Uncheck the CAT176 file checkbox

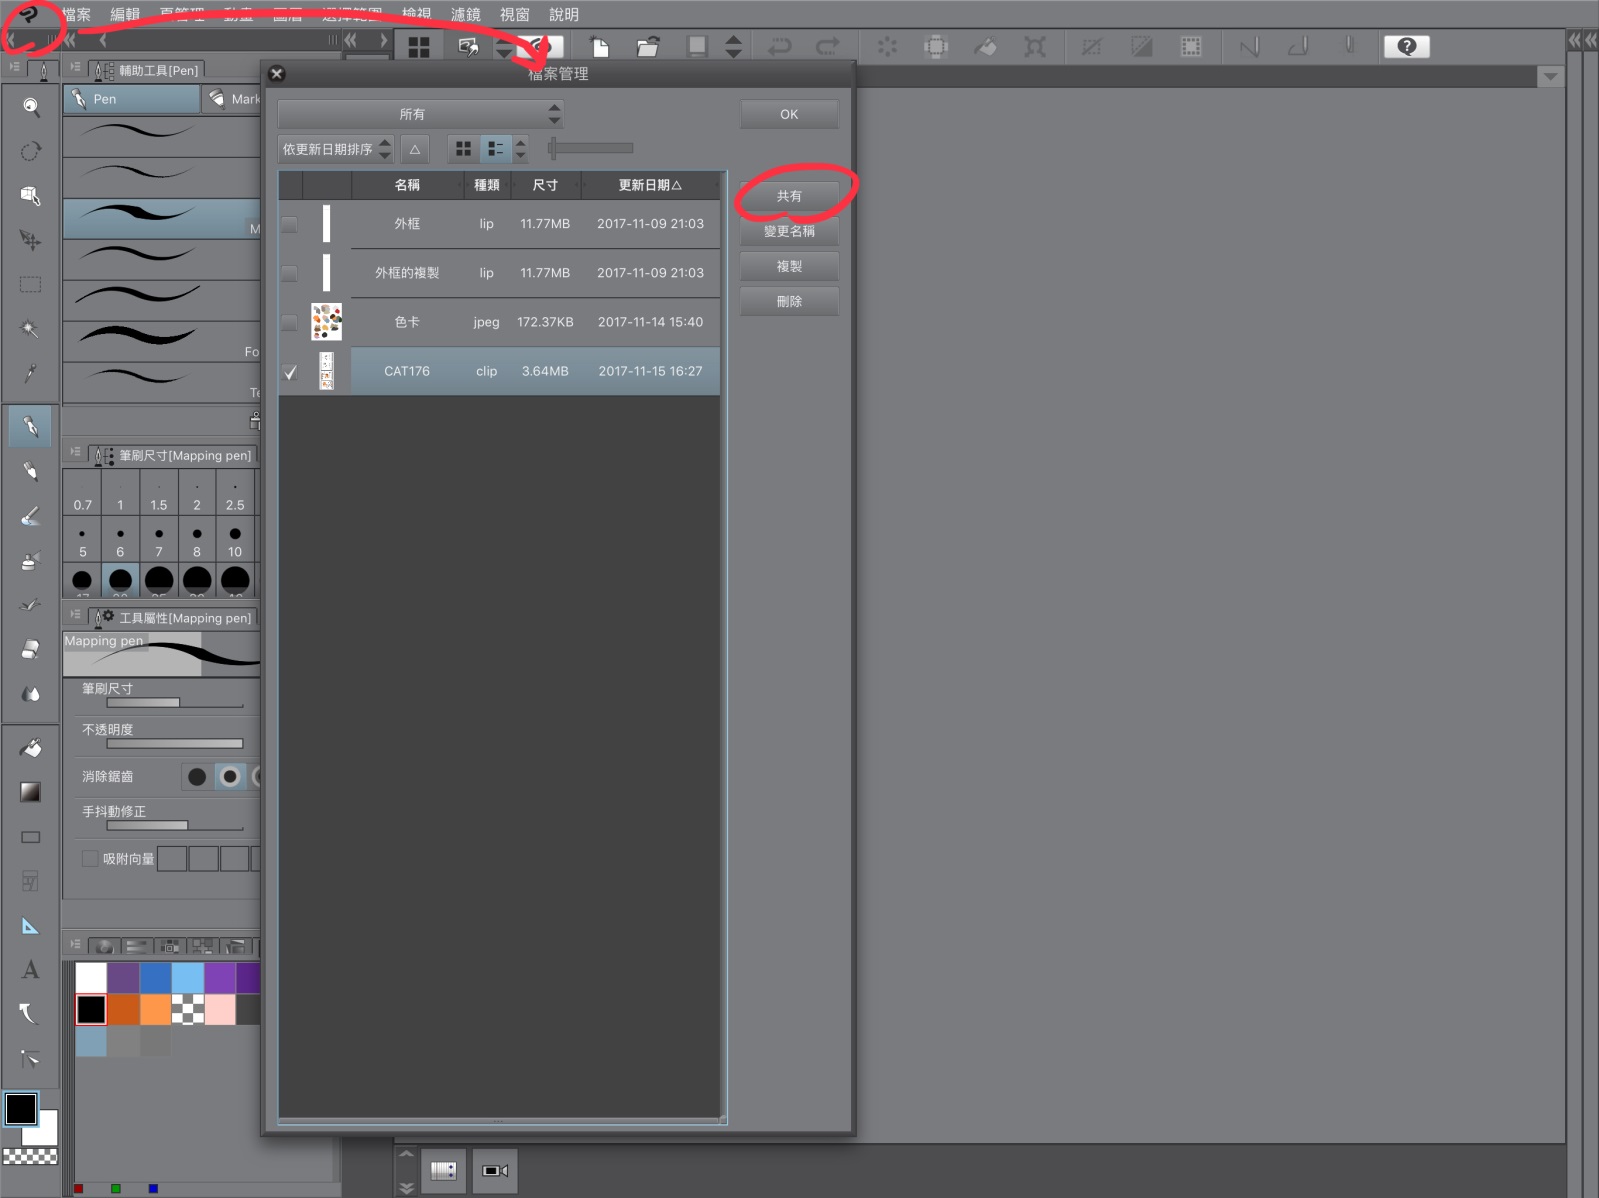289,372
